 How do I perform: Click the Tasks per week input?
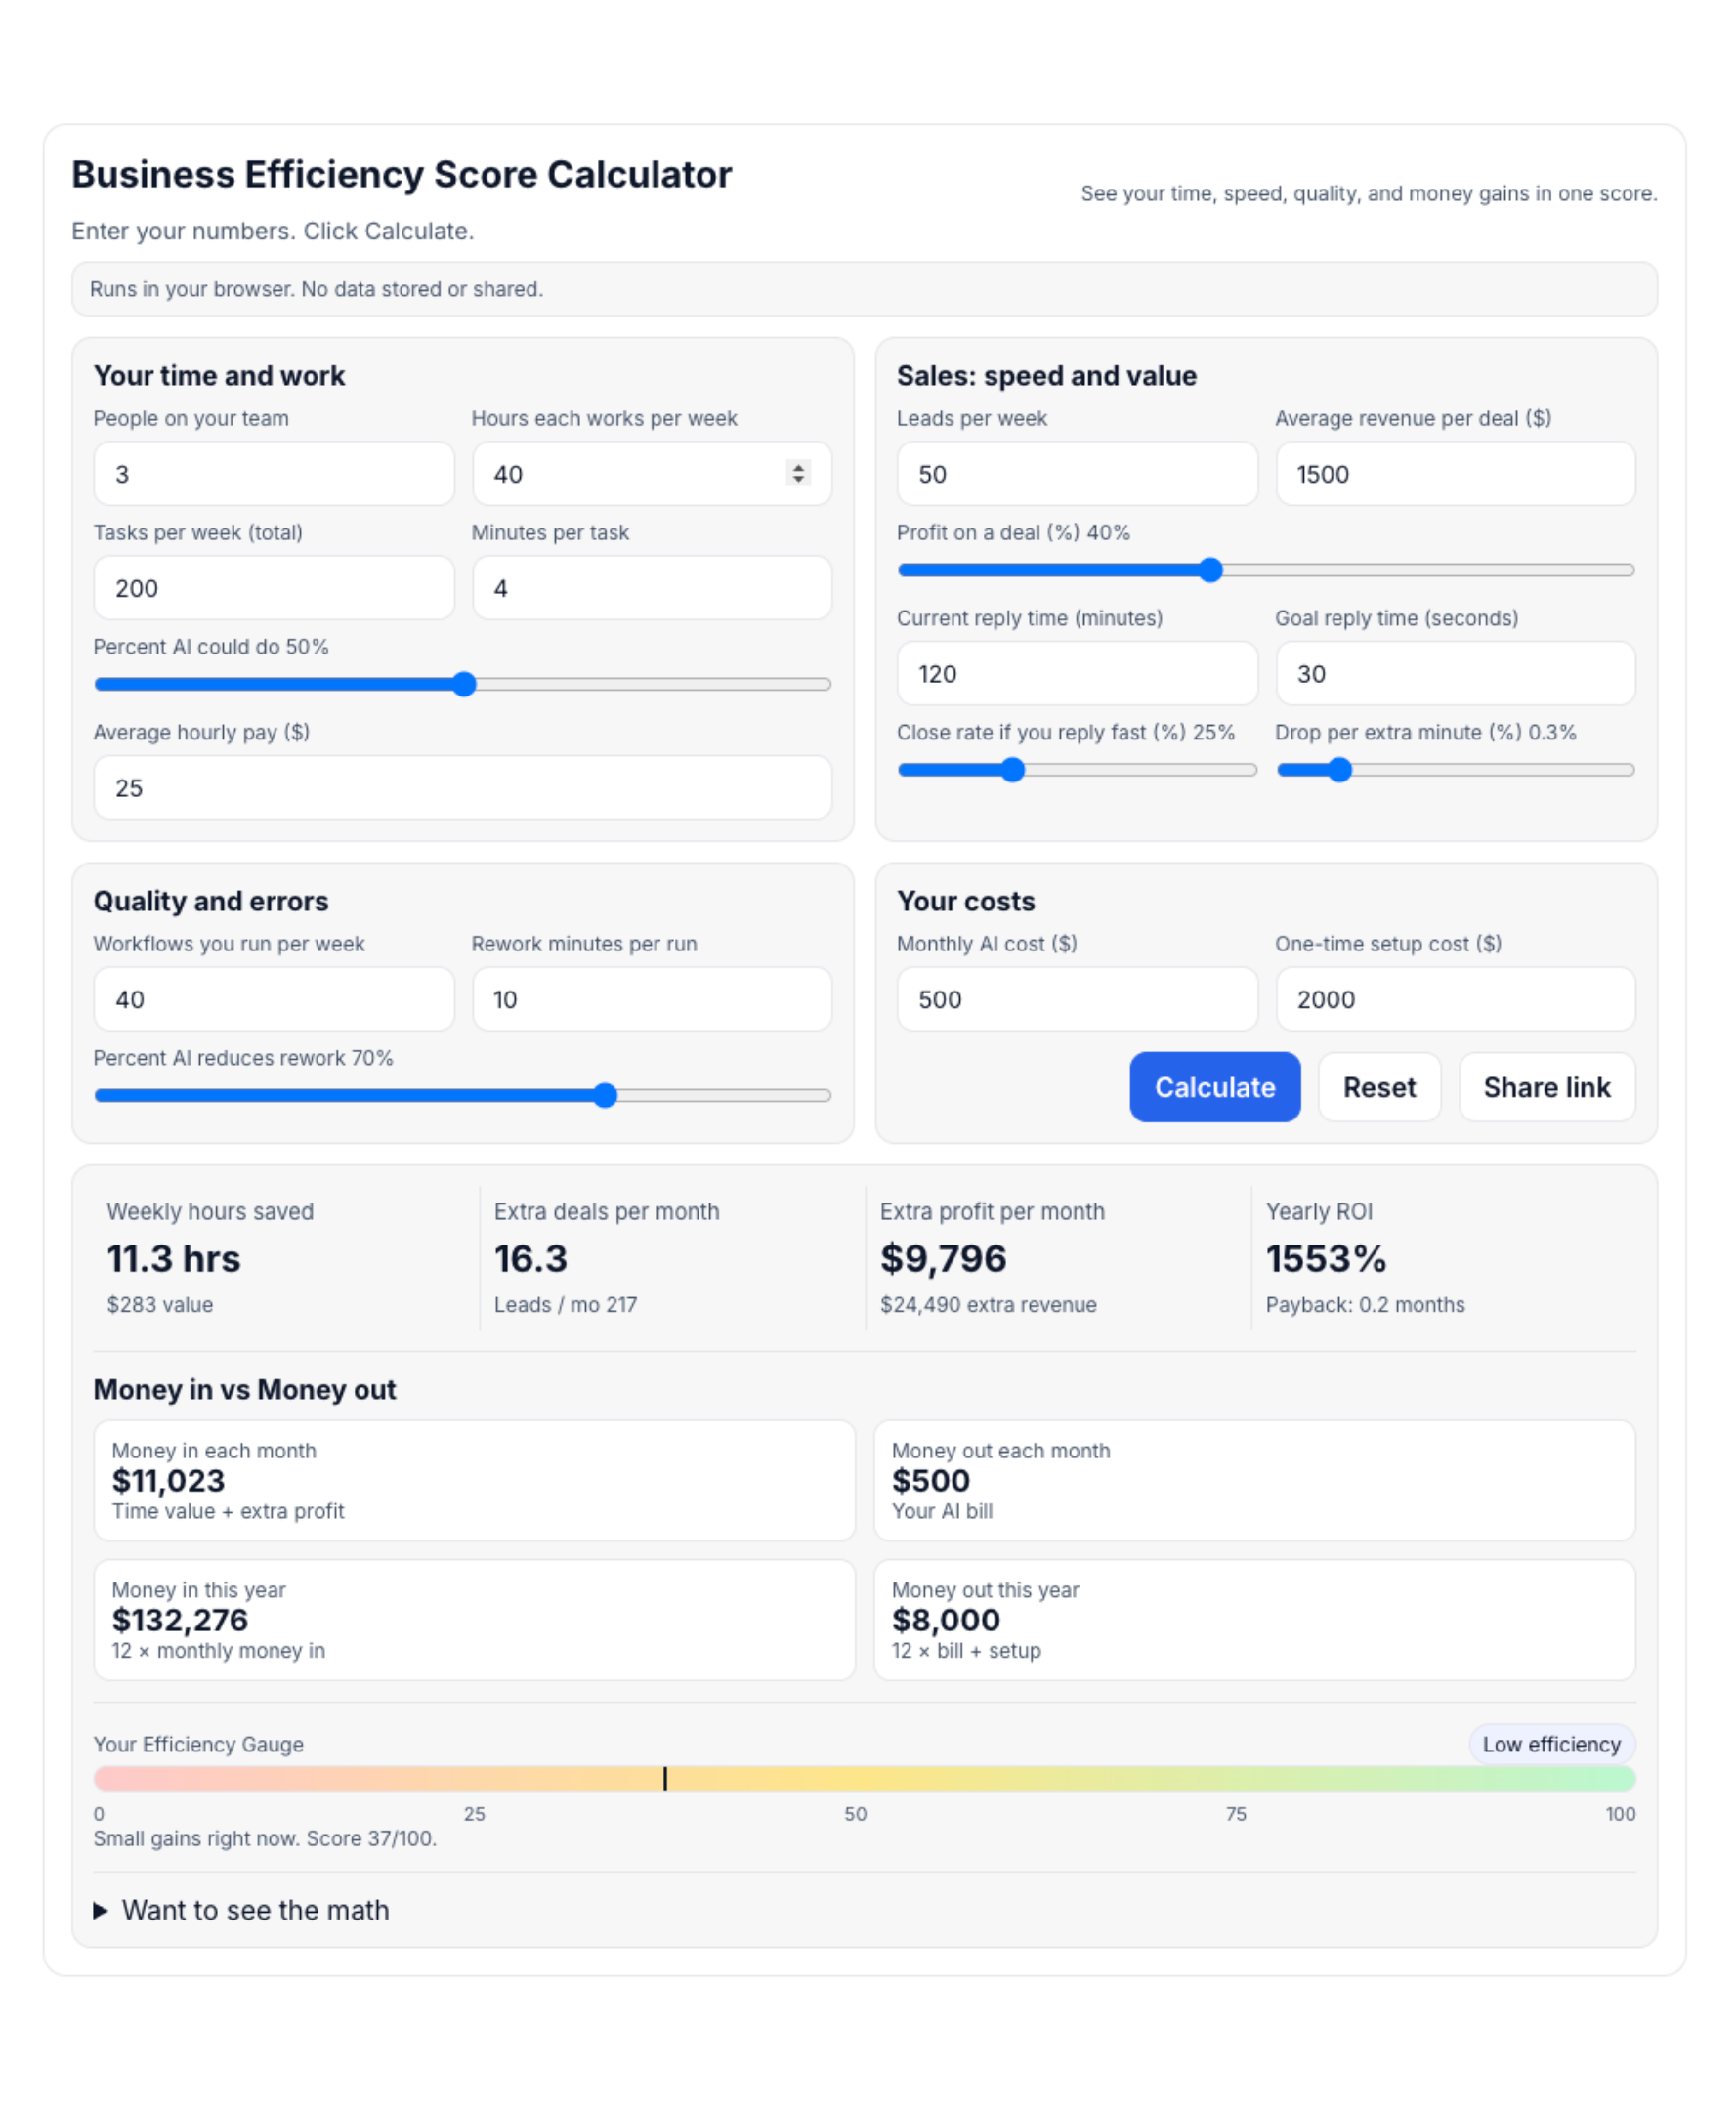pyautogui.click(x=273, y=588)
